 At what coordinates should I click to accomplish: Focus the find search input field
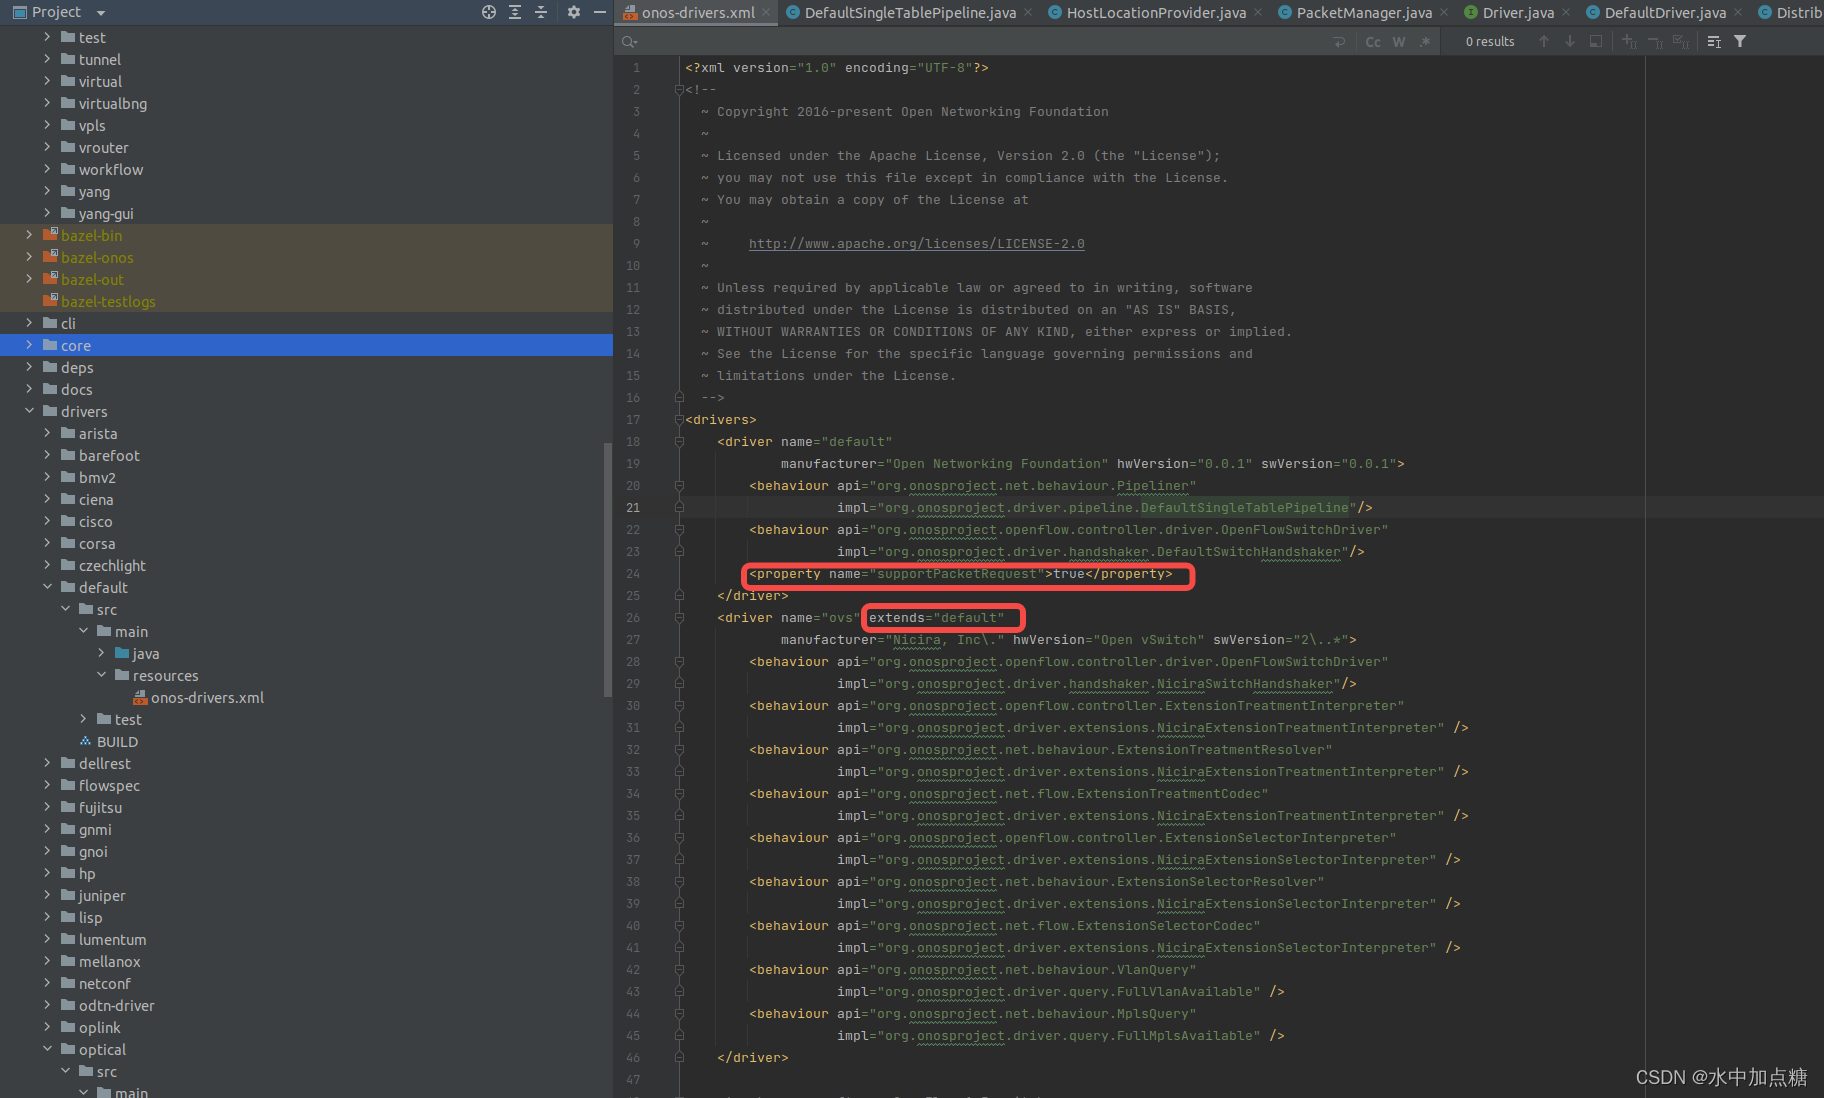pyautogui.click(x=980, y=42)
